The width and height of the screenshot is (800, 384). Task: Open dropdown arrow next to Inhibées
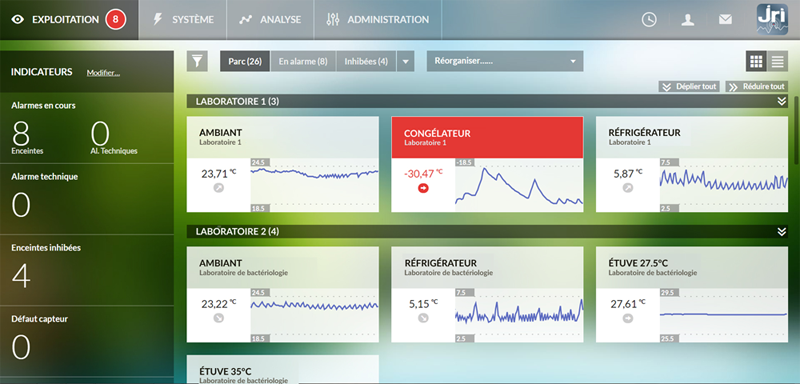pyautogui.click(x=405, y=62)
